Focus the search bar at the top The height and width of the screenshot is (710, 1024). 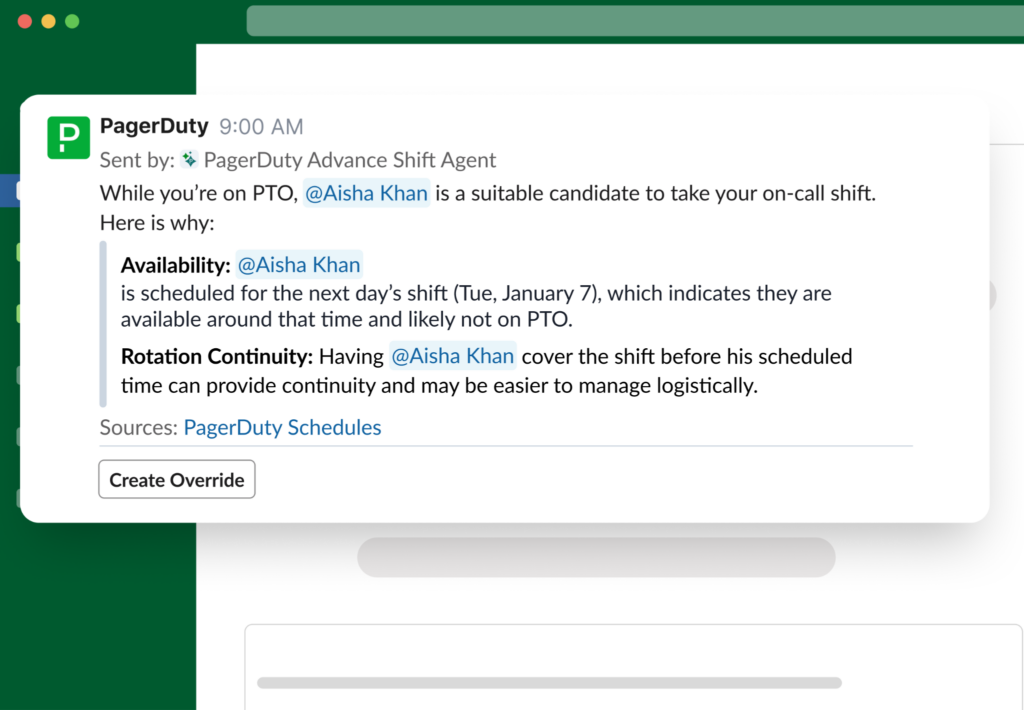pyautogui.click(x=635, y=21)
